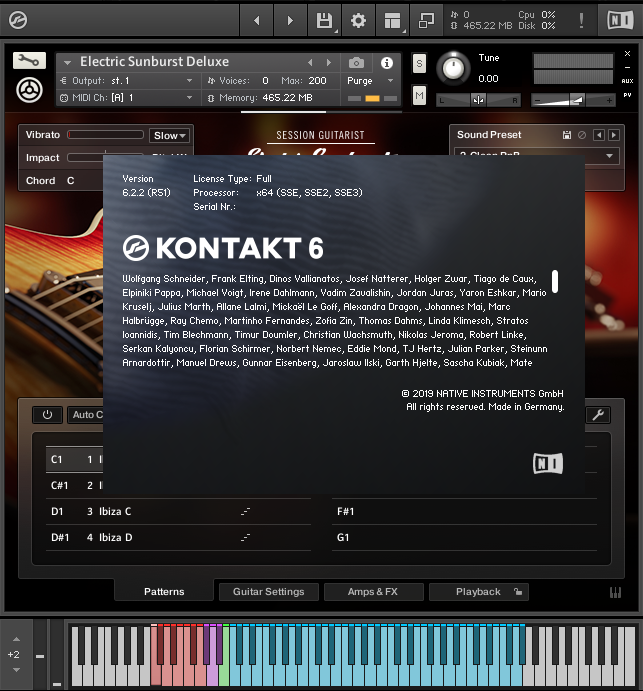Image resolution: width=643 pixels, height=691 pixels.
Task: Open pattern settings wrench icon
Action: point(598,415)
